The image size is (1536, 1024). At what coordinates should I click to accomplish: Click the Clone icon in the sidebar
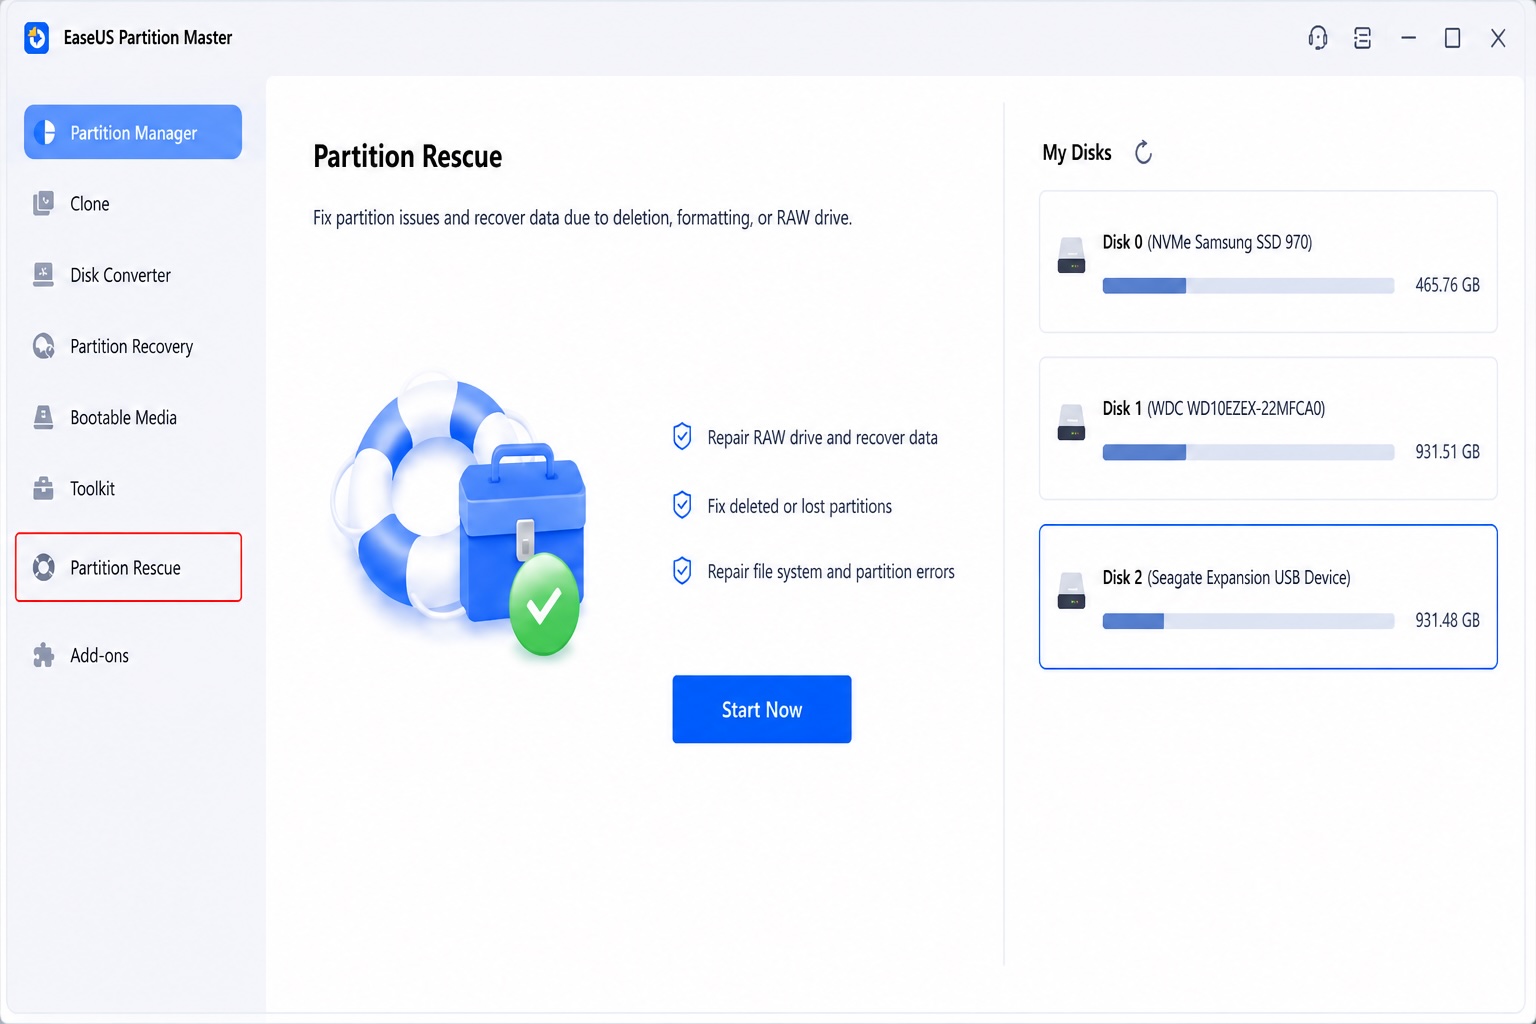pos(43,204)
